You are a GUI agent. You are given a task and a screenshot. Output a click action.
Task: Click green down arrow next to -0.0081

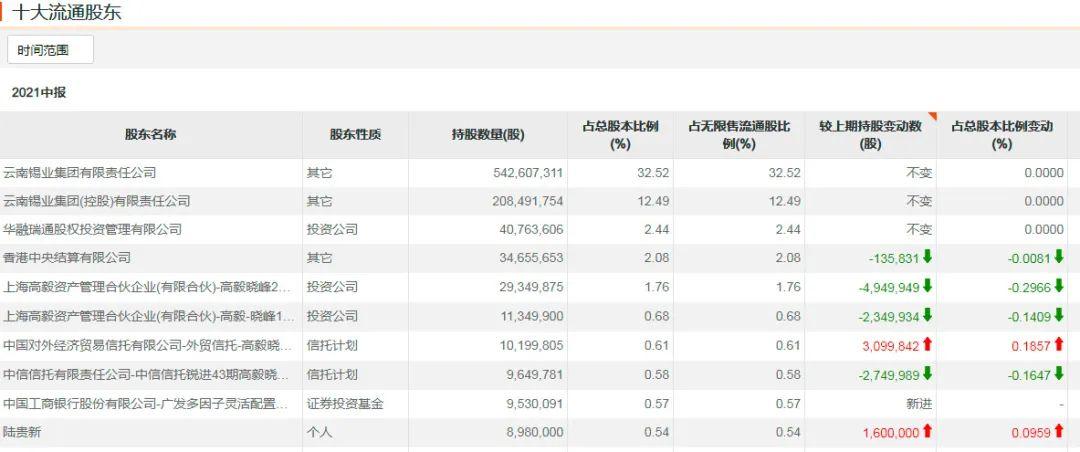pyautogui.click(x=1059, y=257)
